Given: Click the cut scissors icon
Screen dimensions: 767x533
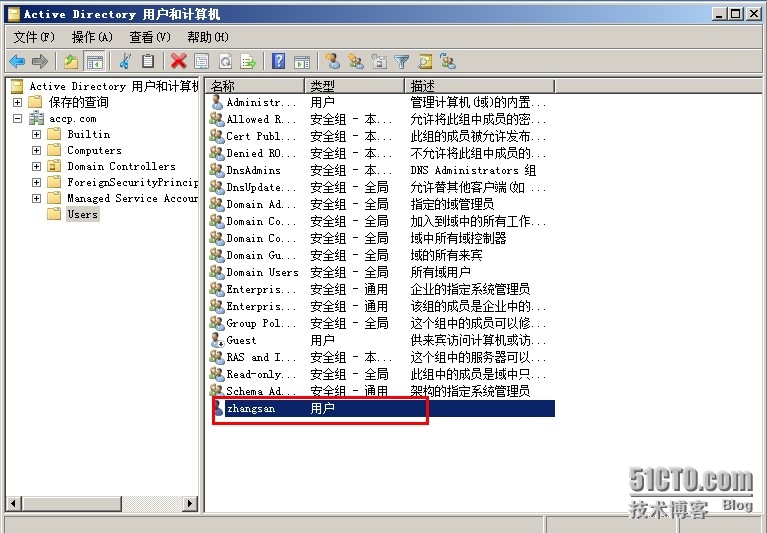Looking at the screenshot, I should 125,62.
